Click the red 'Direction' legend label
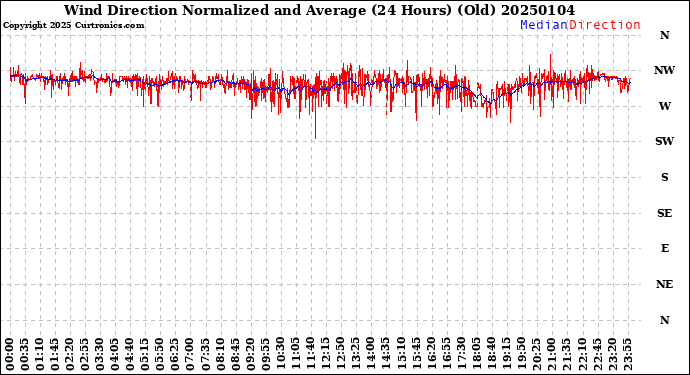Image resolution: width=690 pixels, height=375 pixels. tap(605, 25)
